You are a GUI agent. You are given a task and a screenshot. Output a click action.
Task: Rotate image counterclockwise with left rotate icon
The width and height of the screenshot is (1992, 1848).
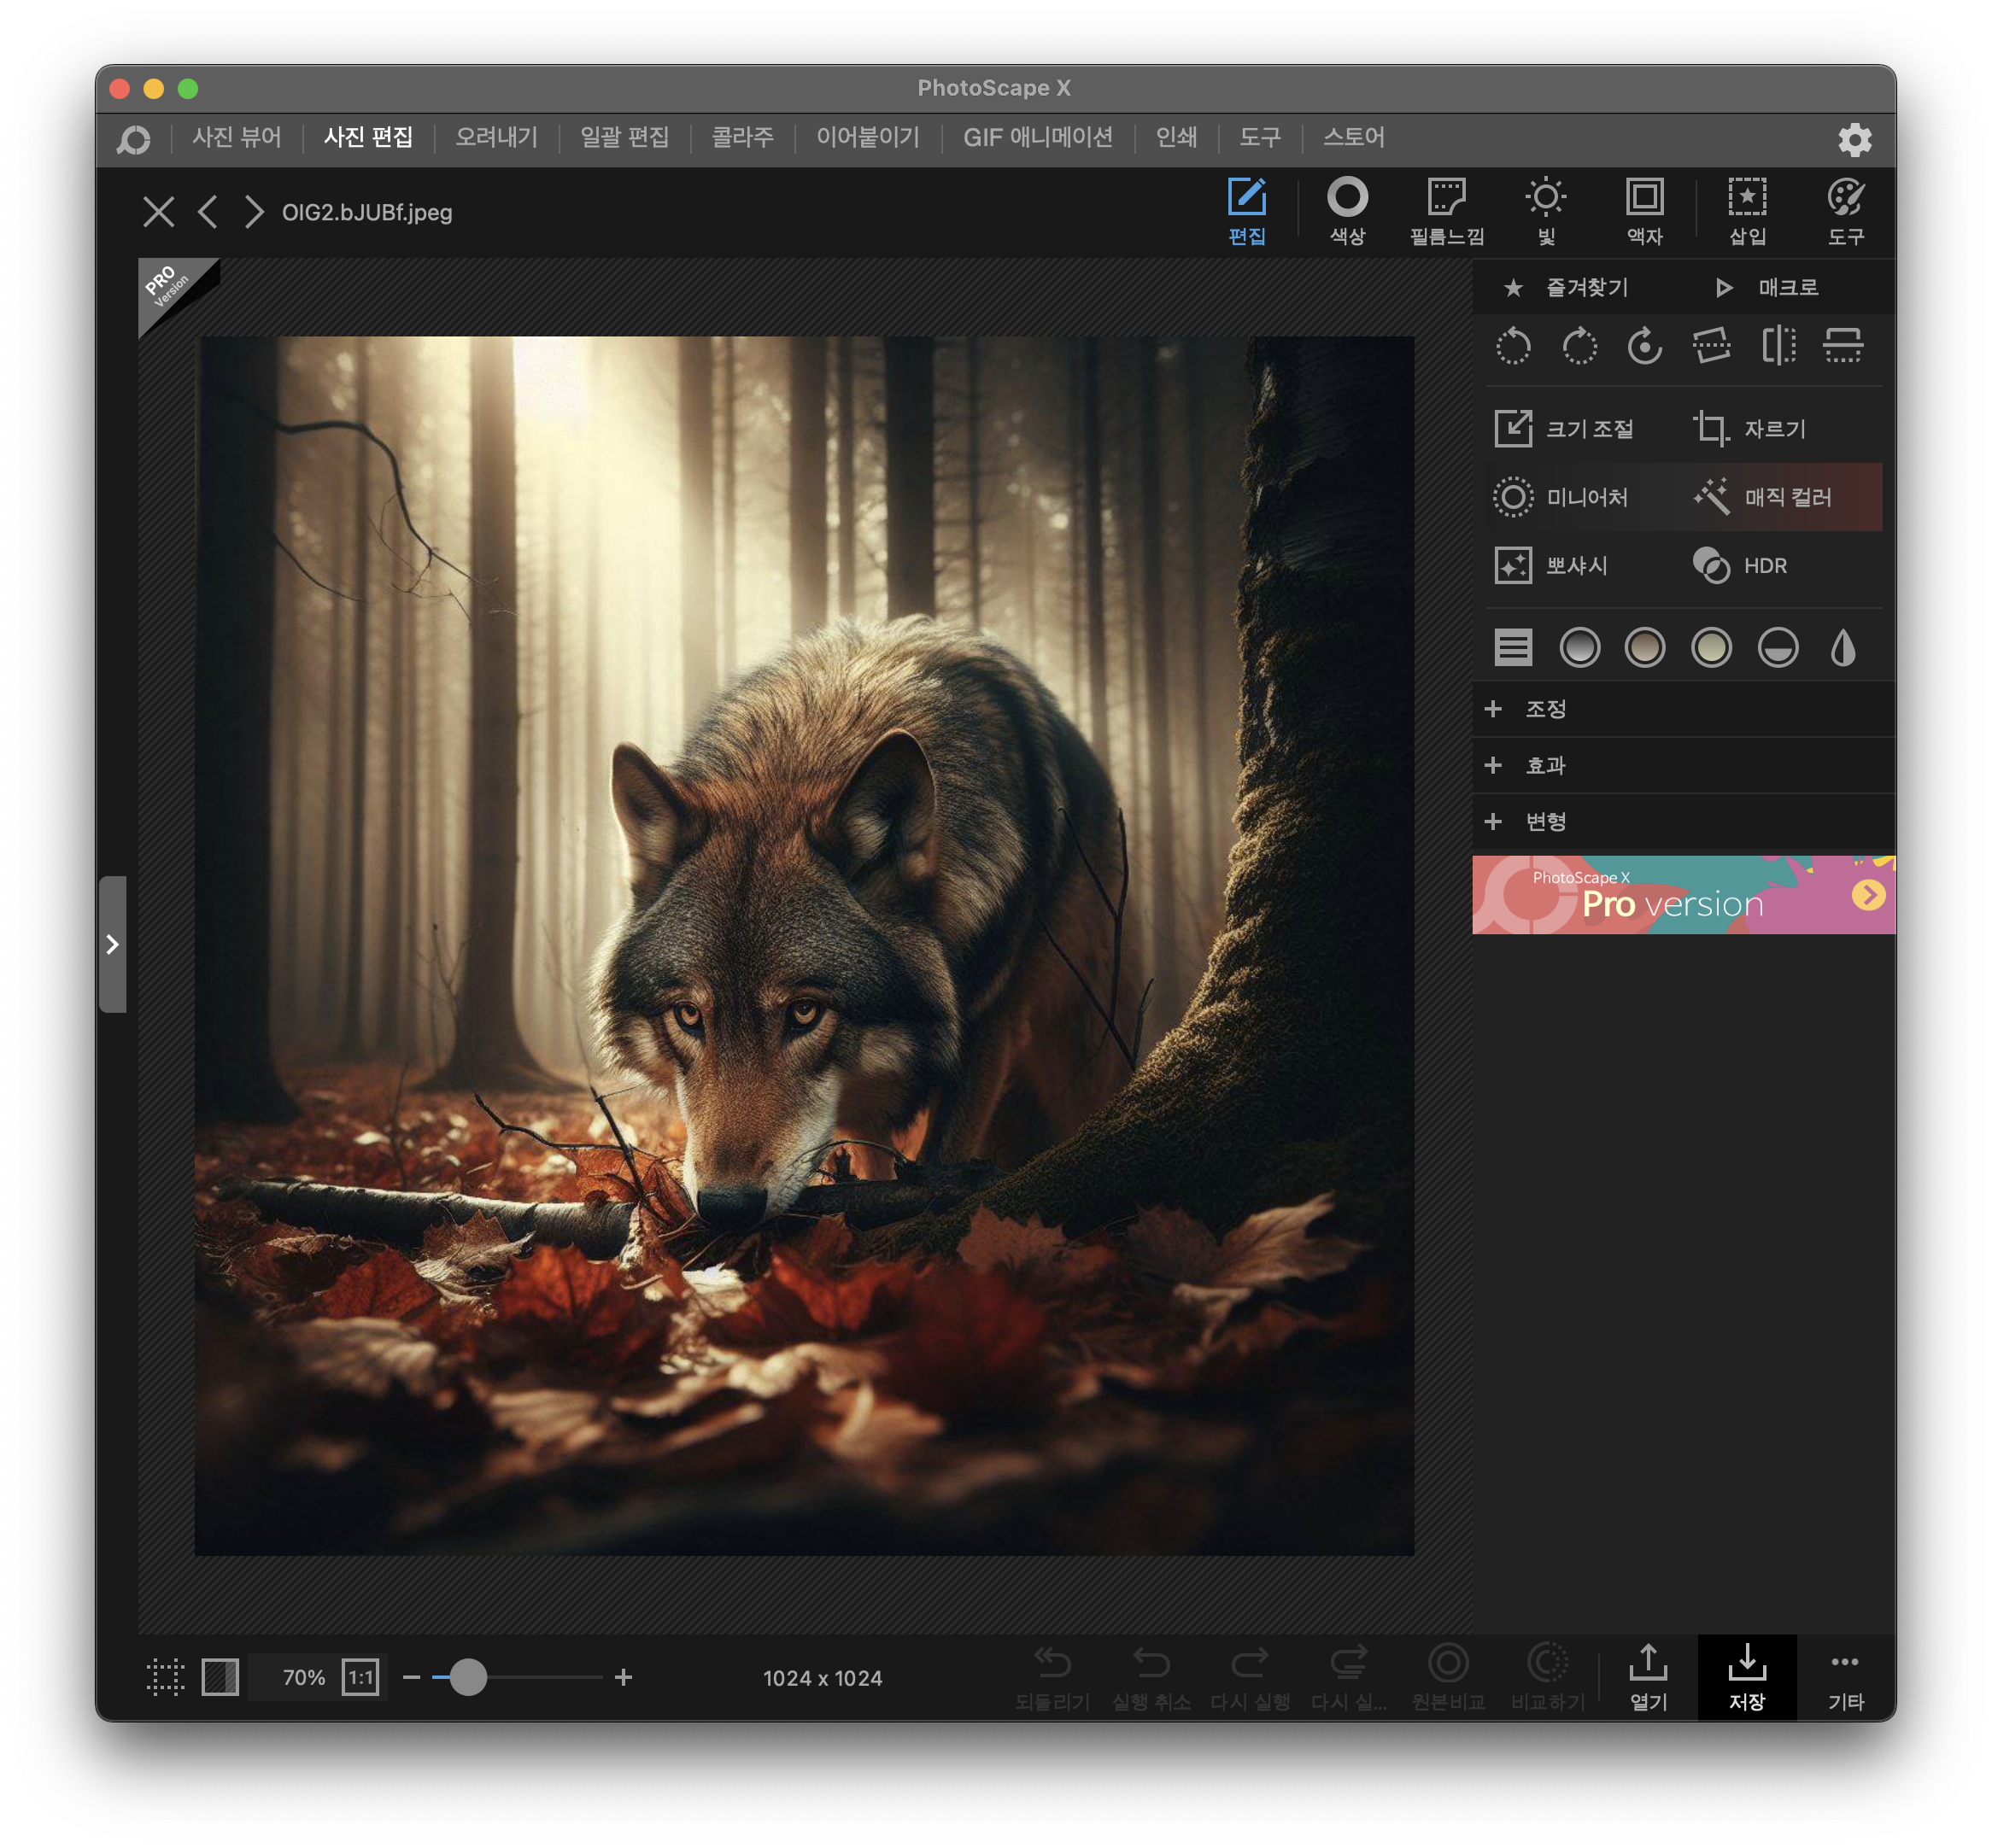pos(1513,347)
